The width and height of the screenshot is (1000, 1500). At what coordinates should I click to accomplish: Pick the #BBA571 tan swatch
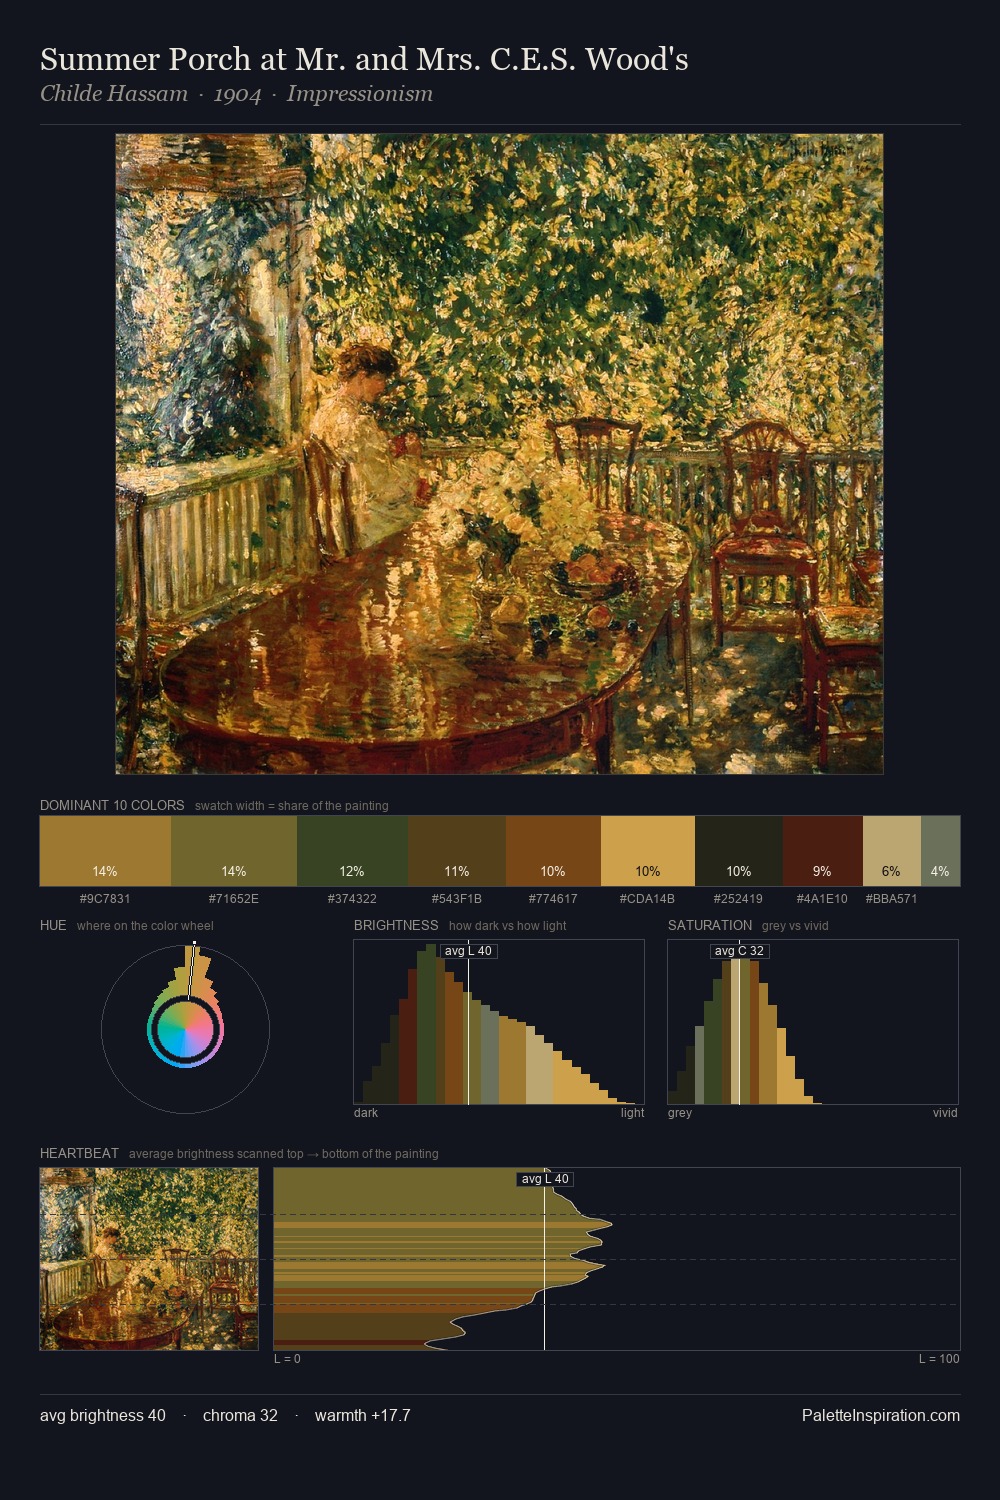892,851
